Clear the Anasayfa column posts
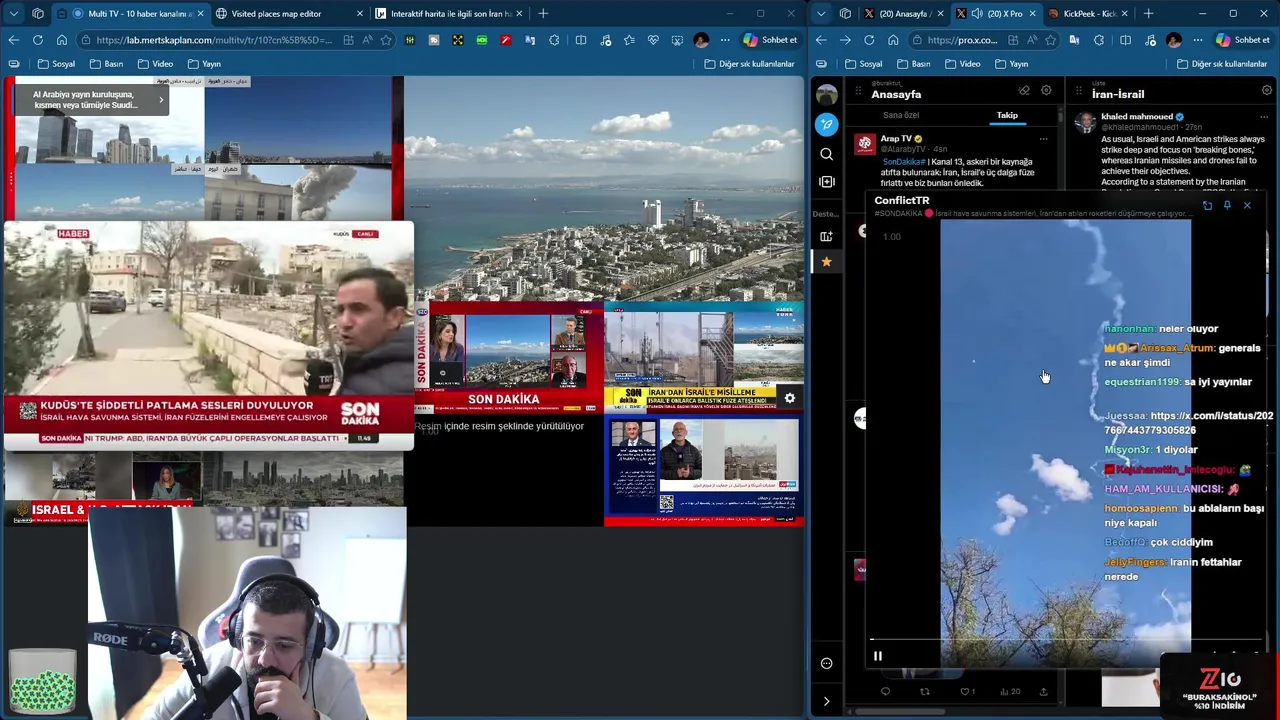Screen dimensions: 1280x720 click(x=1024, y=90)
